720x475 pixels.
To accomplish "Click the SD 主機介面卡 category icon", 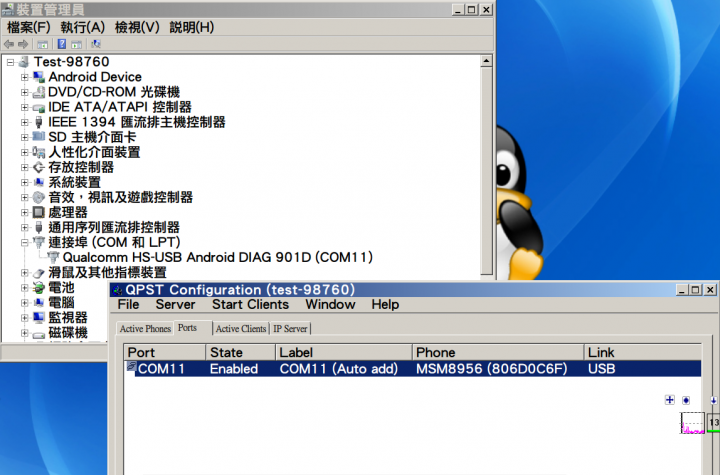I will [39, 137].
